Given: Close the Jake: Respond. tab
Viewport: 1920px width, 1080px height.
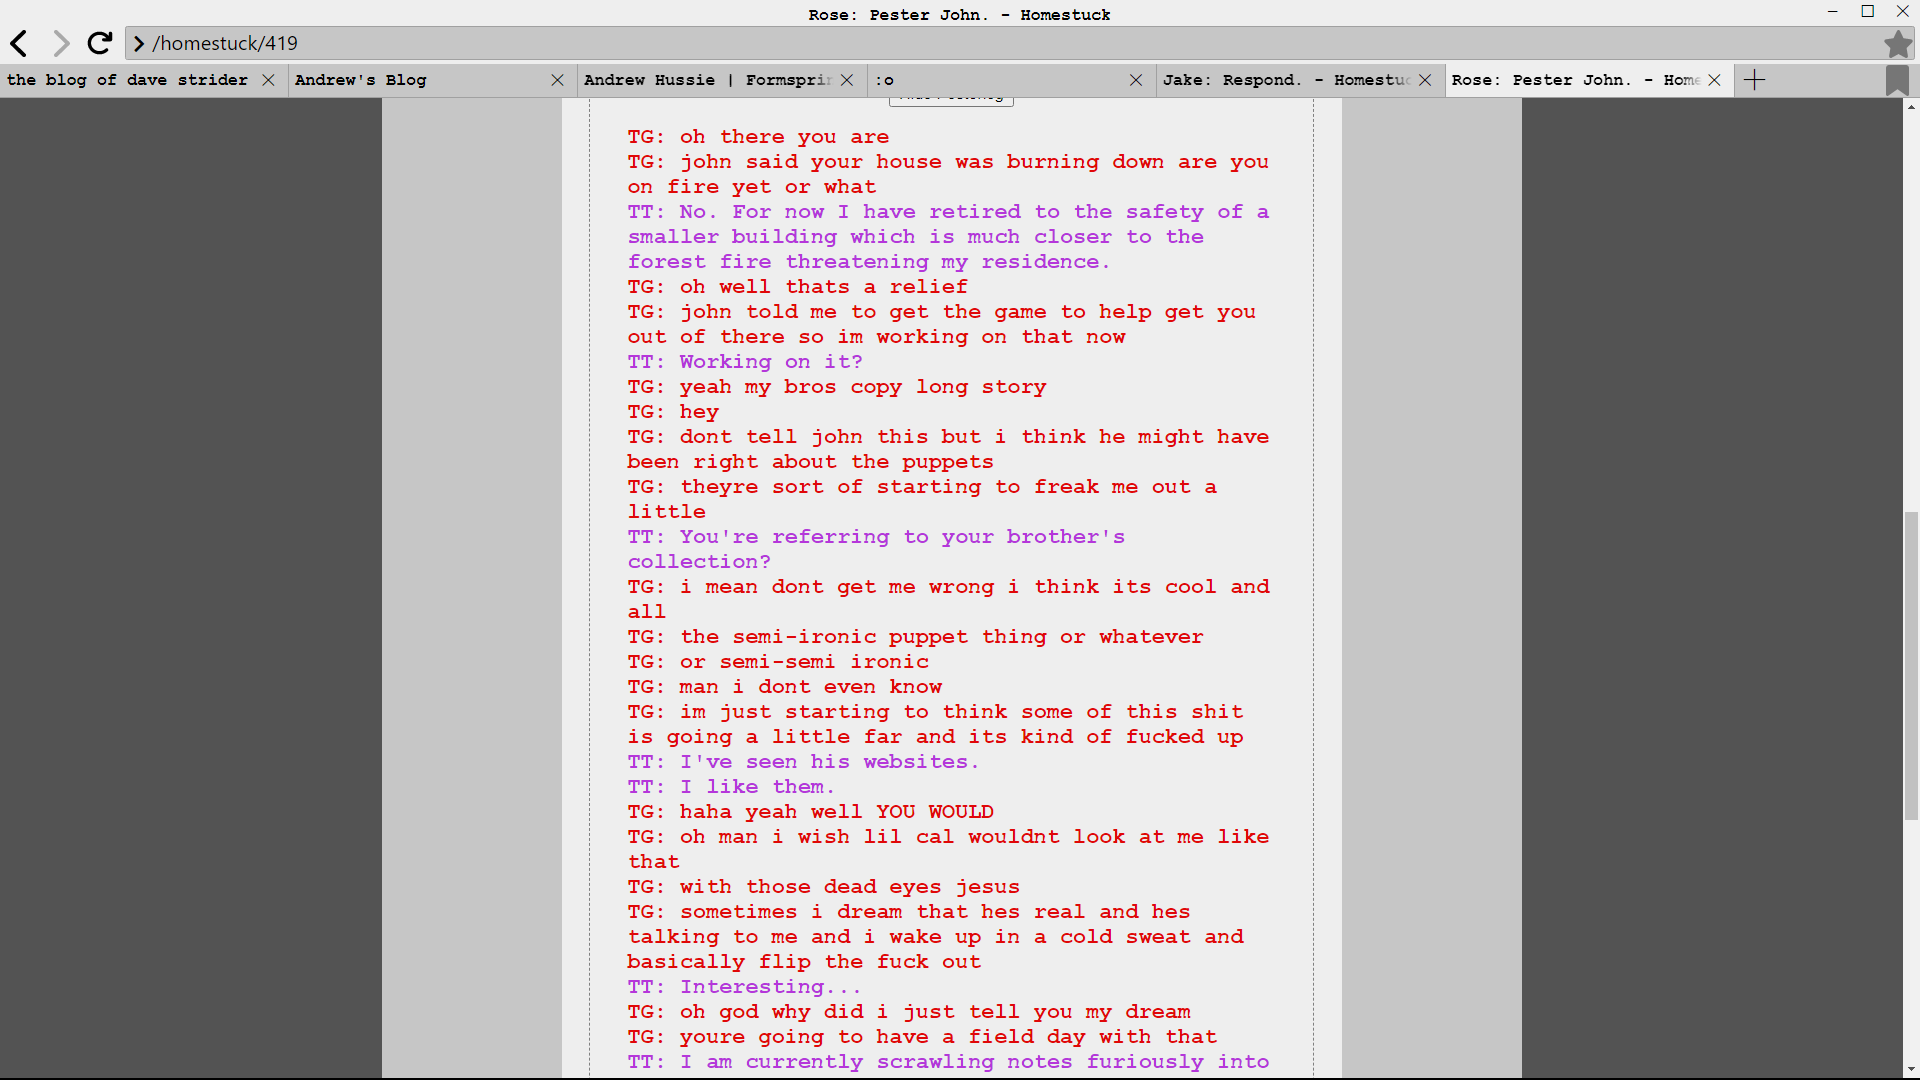Looking at the screenshot, I should (x=1425, y=80).
